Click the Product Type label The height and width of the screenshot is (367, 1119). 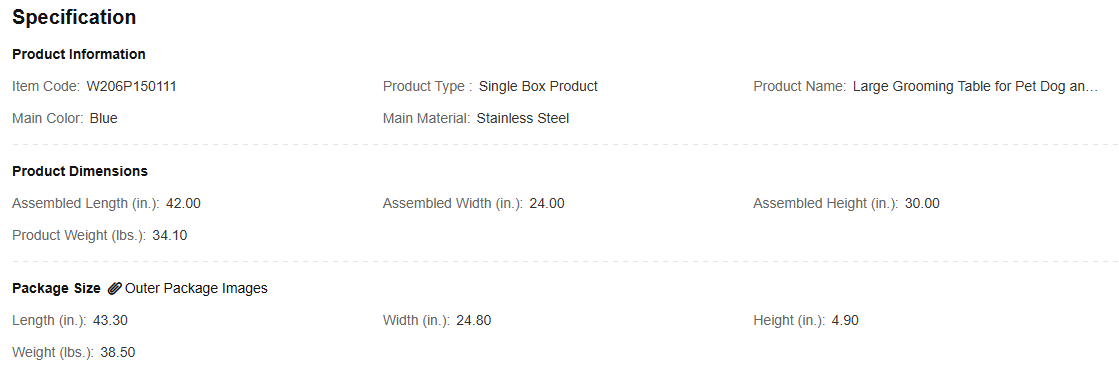(427, 86)
